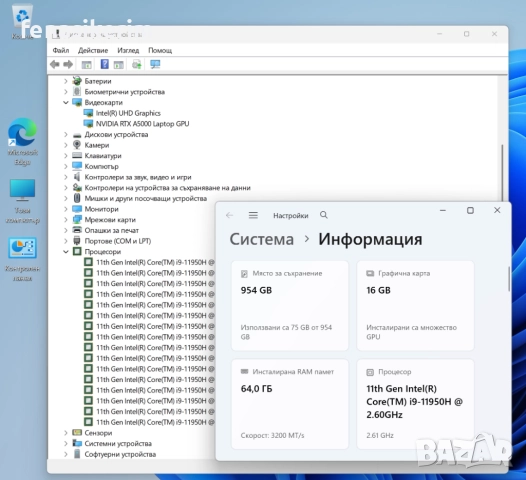Click the Microsoft Edge desktop shortcut
The image size is (526, 480).
click(x=22, y=142)
